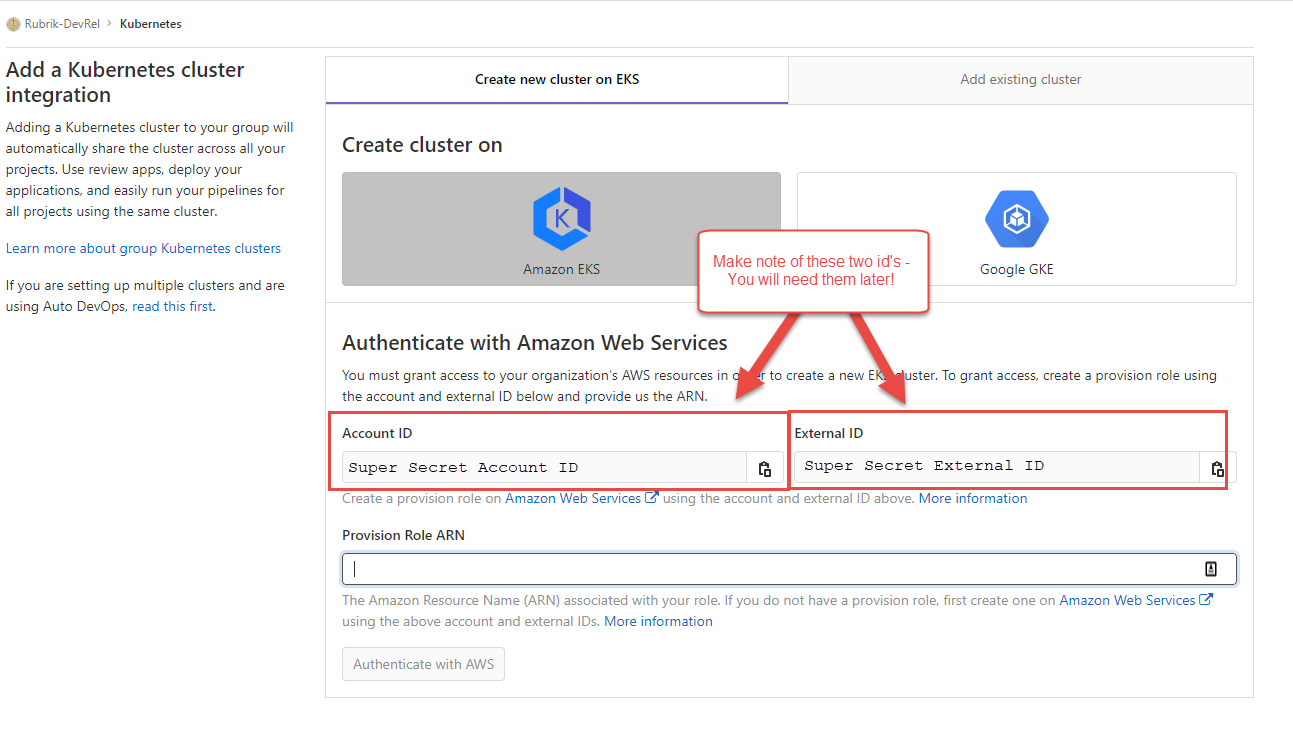Image resolution: width=1293 pixels, height=750 pixels.
Task: Open More information link under Provision Role ARN
Action: 658,621
